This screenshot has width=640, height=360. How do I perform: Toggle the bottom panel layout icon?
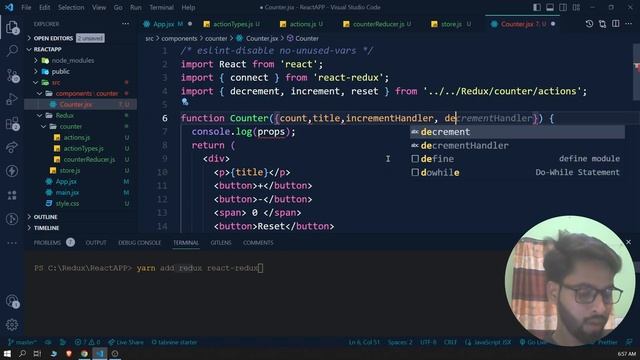(550, 7)
